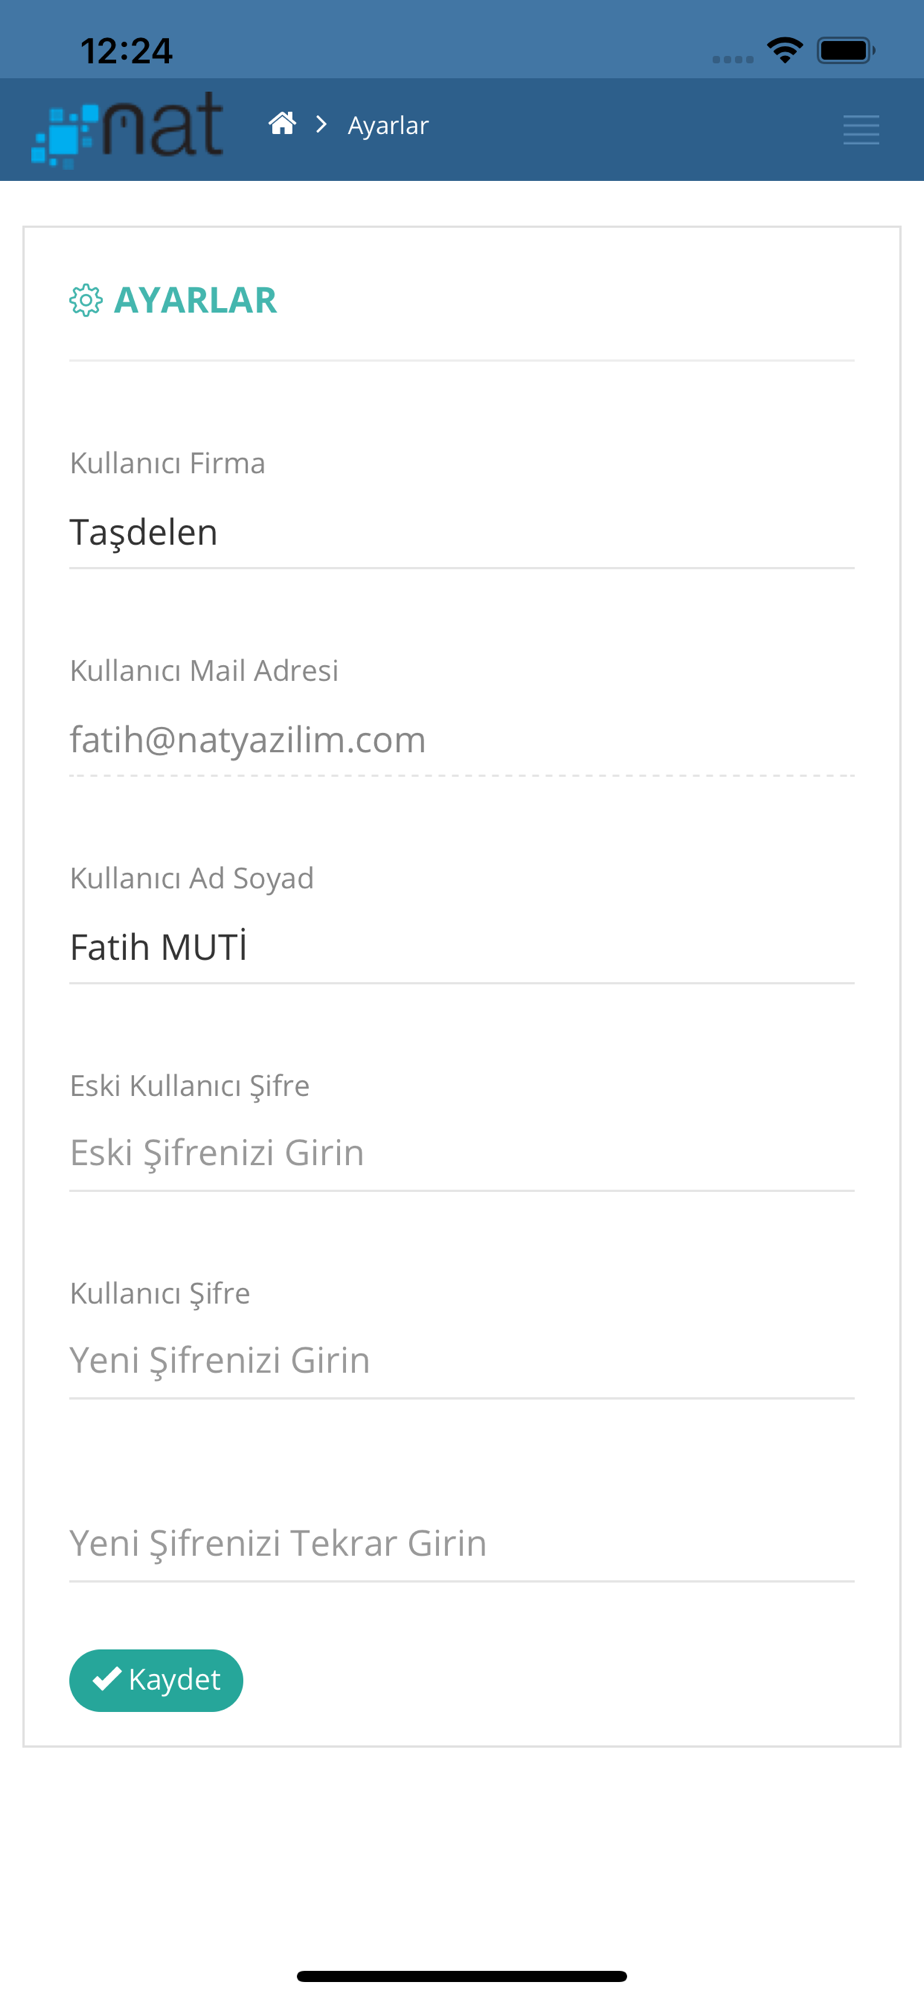Select the Ayarlar breadcrumb item
Screen dimensions: 924x2000
[x=388, y=125]
